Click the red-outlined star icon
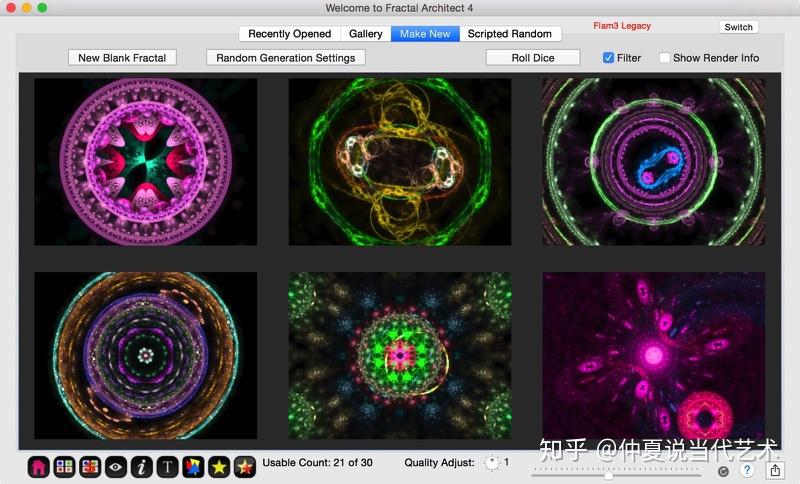800x484 pixels. (x=245, y=466)
